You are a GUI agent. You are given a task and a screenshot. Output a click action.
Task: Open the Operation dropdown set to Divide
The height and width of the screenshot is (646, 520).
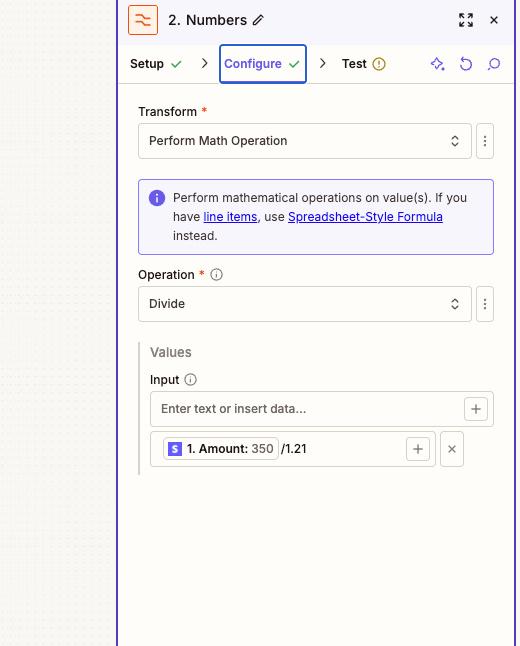click(x=305, y=304)
